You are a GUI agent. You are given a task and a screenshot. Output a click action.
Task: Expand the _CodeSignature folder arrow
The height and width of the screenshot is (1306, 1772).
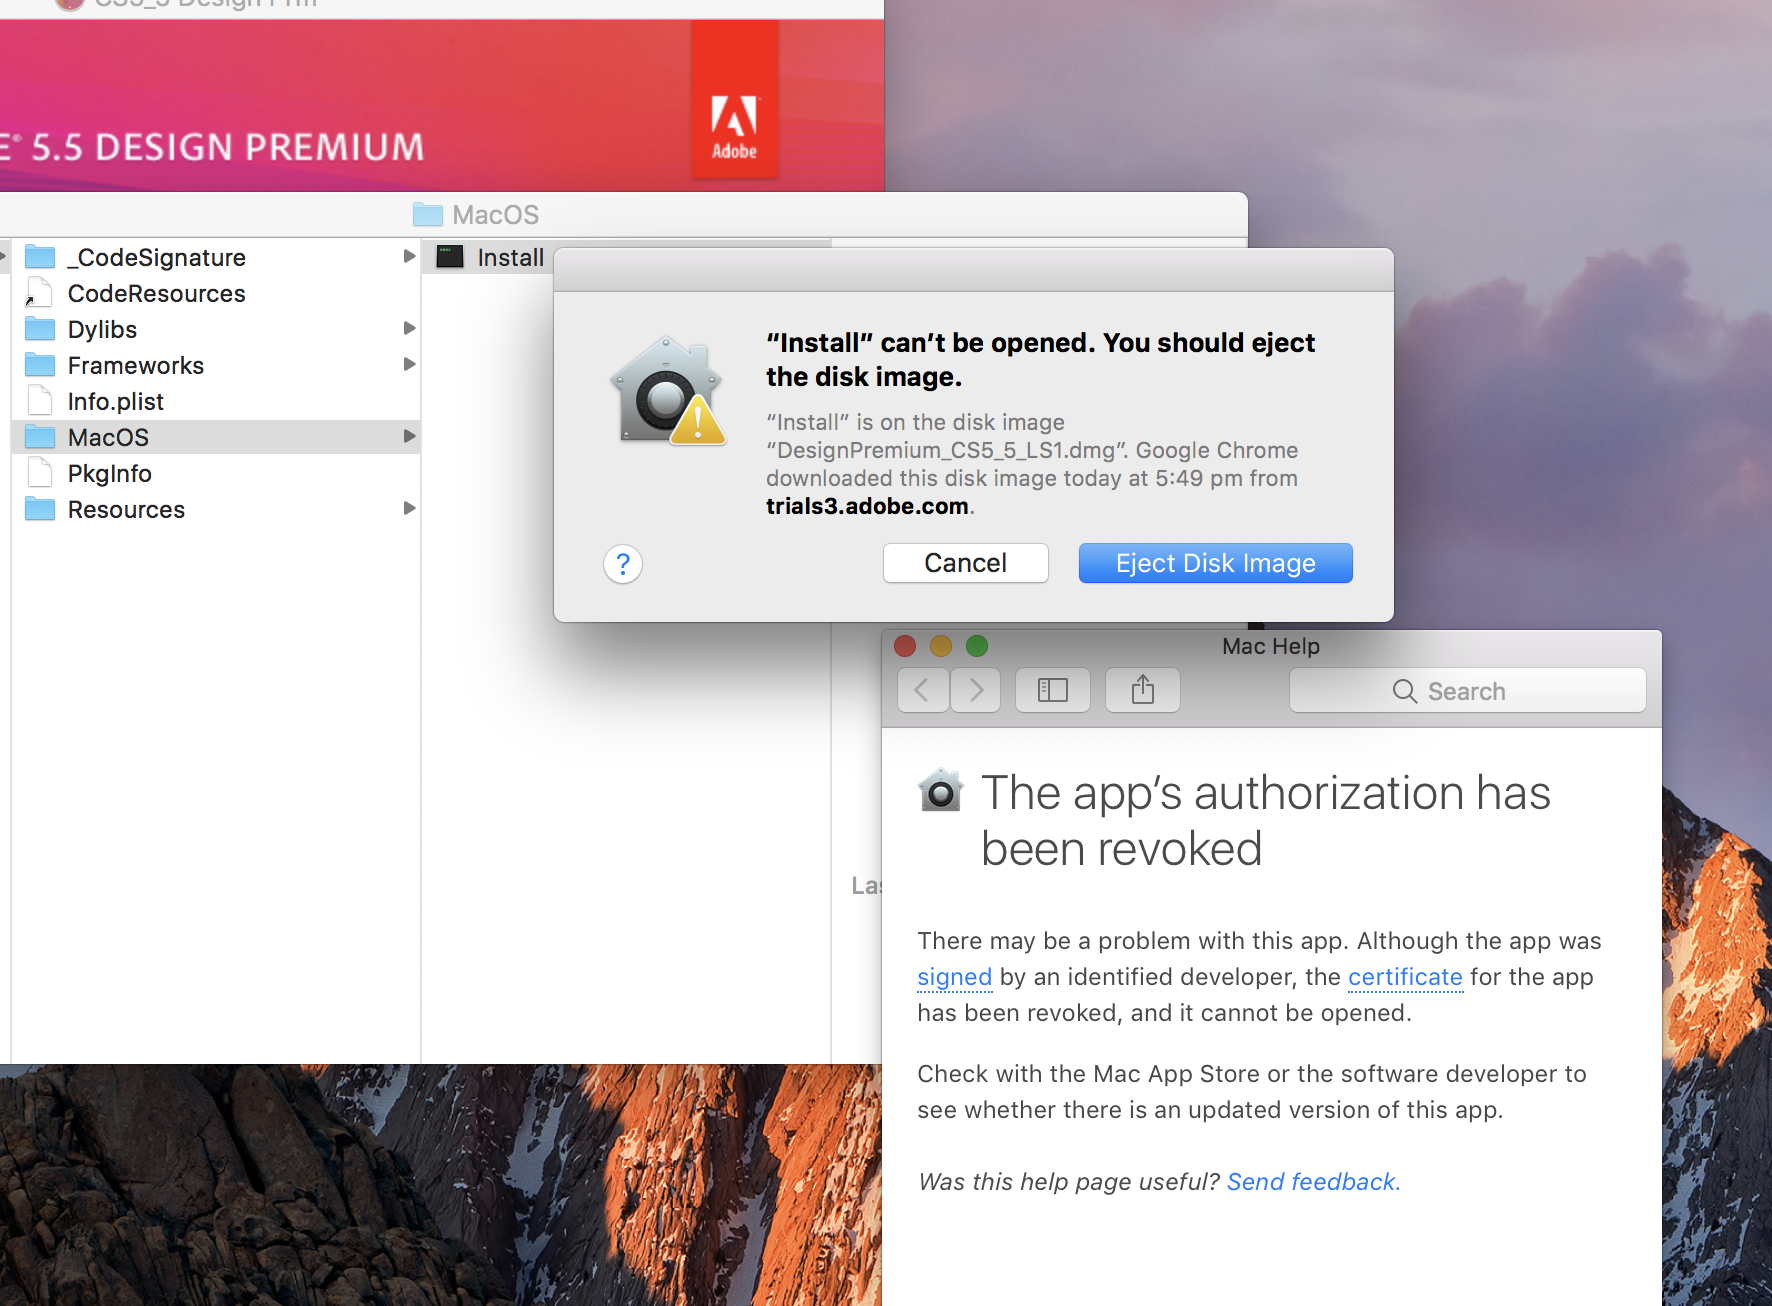(x=409, y=256)
